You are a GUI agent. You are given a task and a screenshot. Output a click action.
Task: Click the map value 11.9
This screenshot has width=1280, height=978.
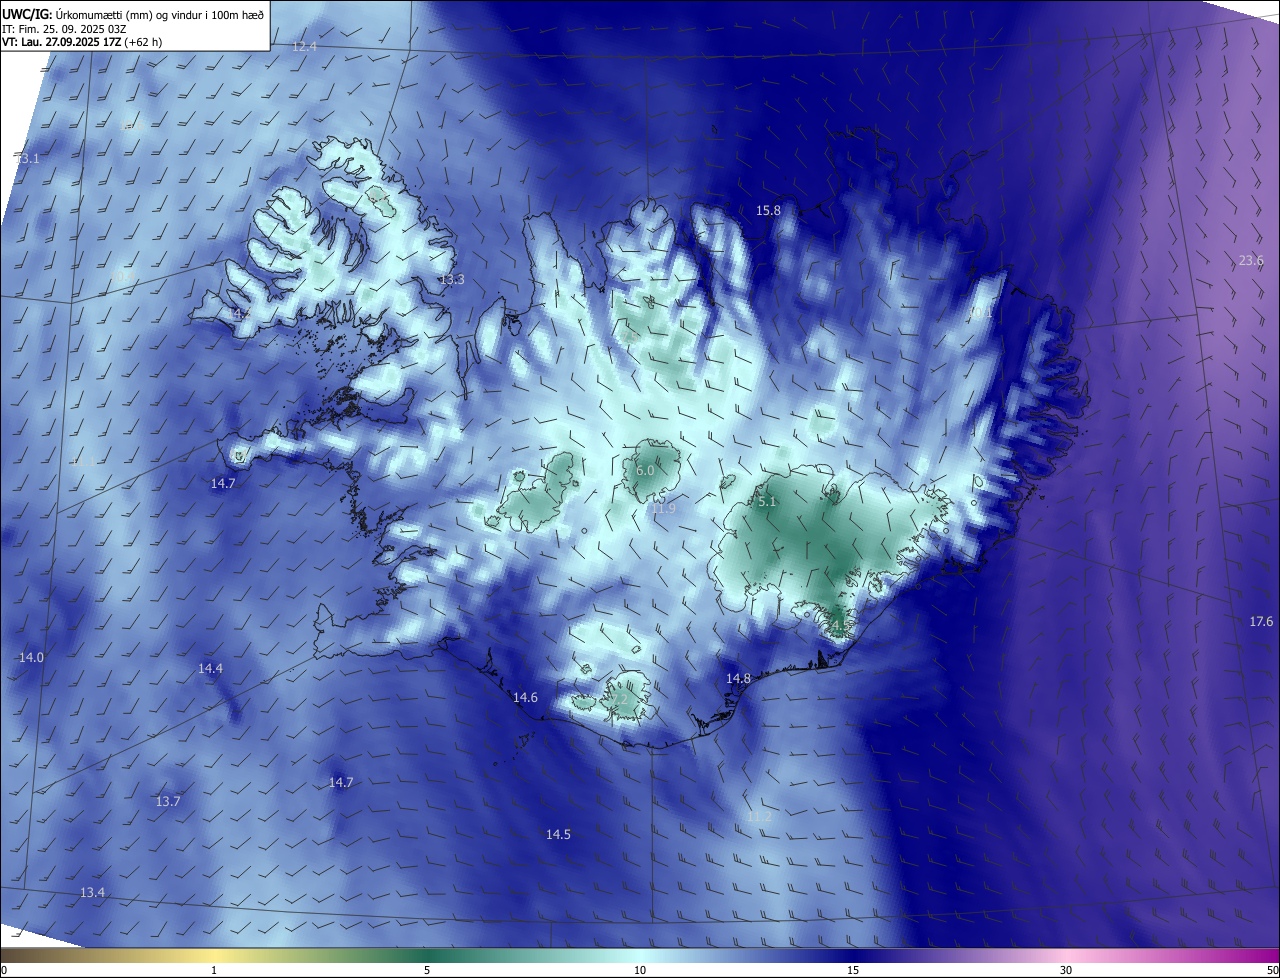663,508
